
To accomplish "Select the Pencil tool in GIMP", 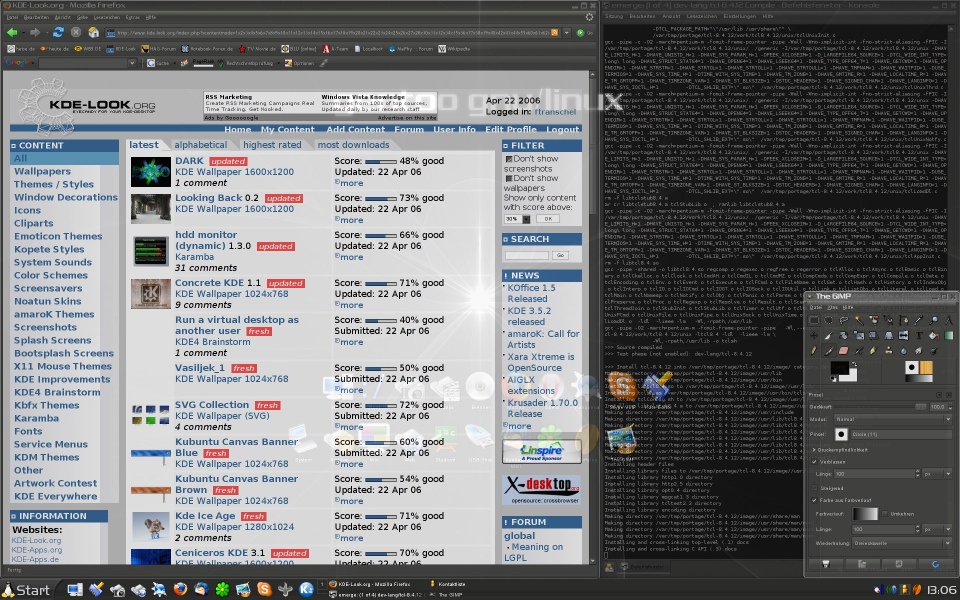I will click(x=814, y=351).
